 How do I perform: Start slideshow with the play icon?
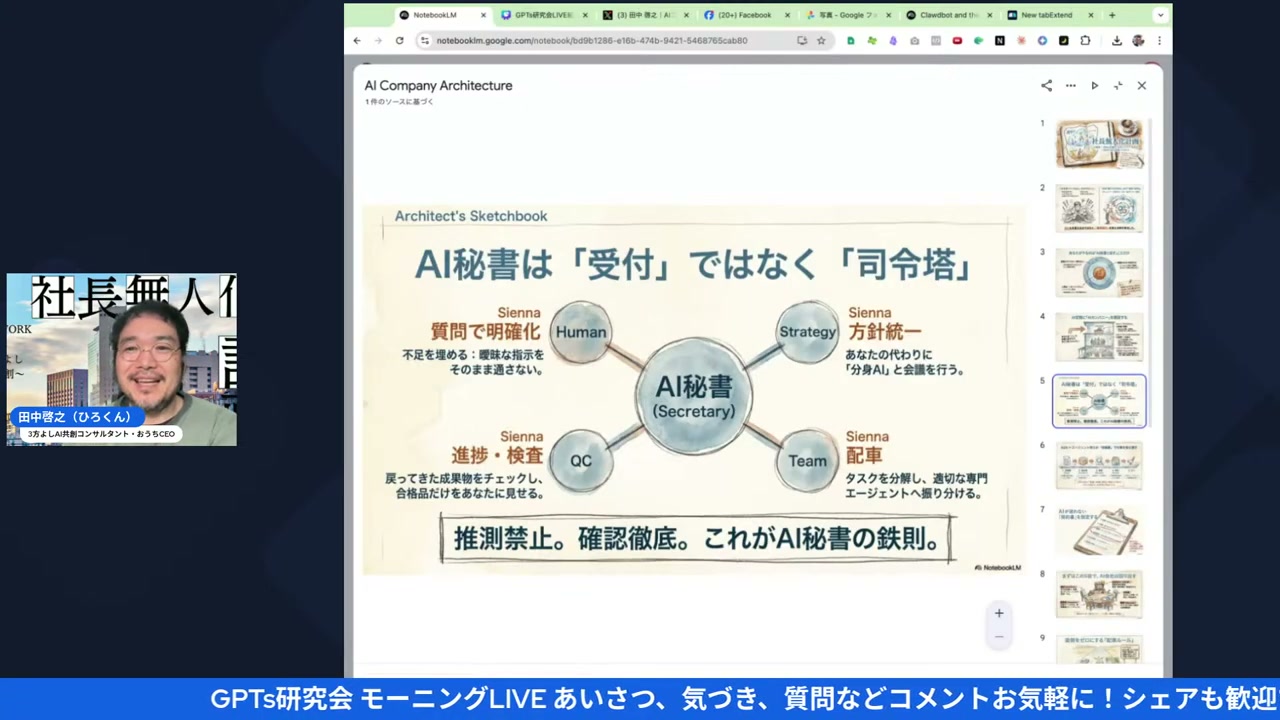coord(1094,86)
